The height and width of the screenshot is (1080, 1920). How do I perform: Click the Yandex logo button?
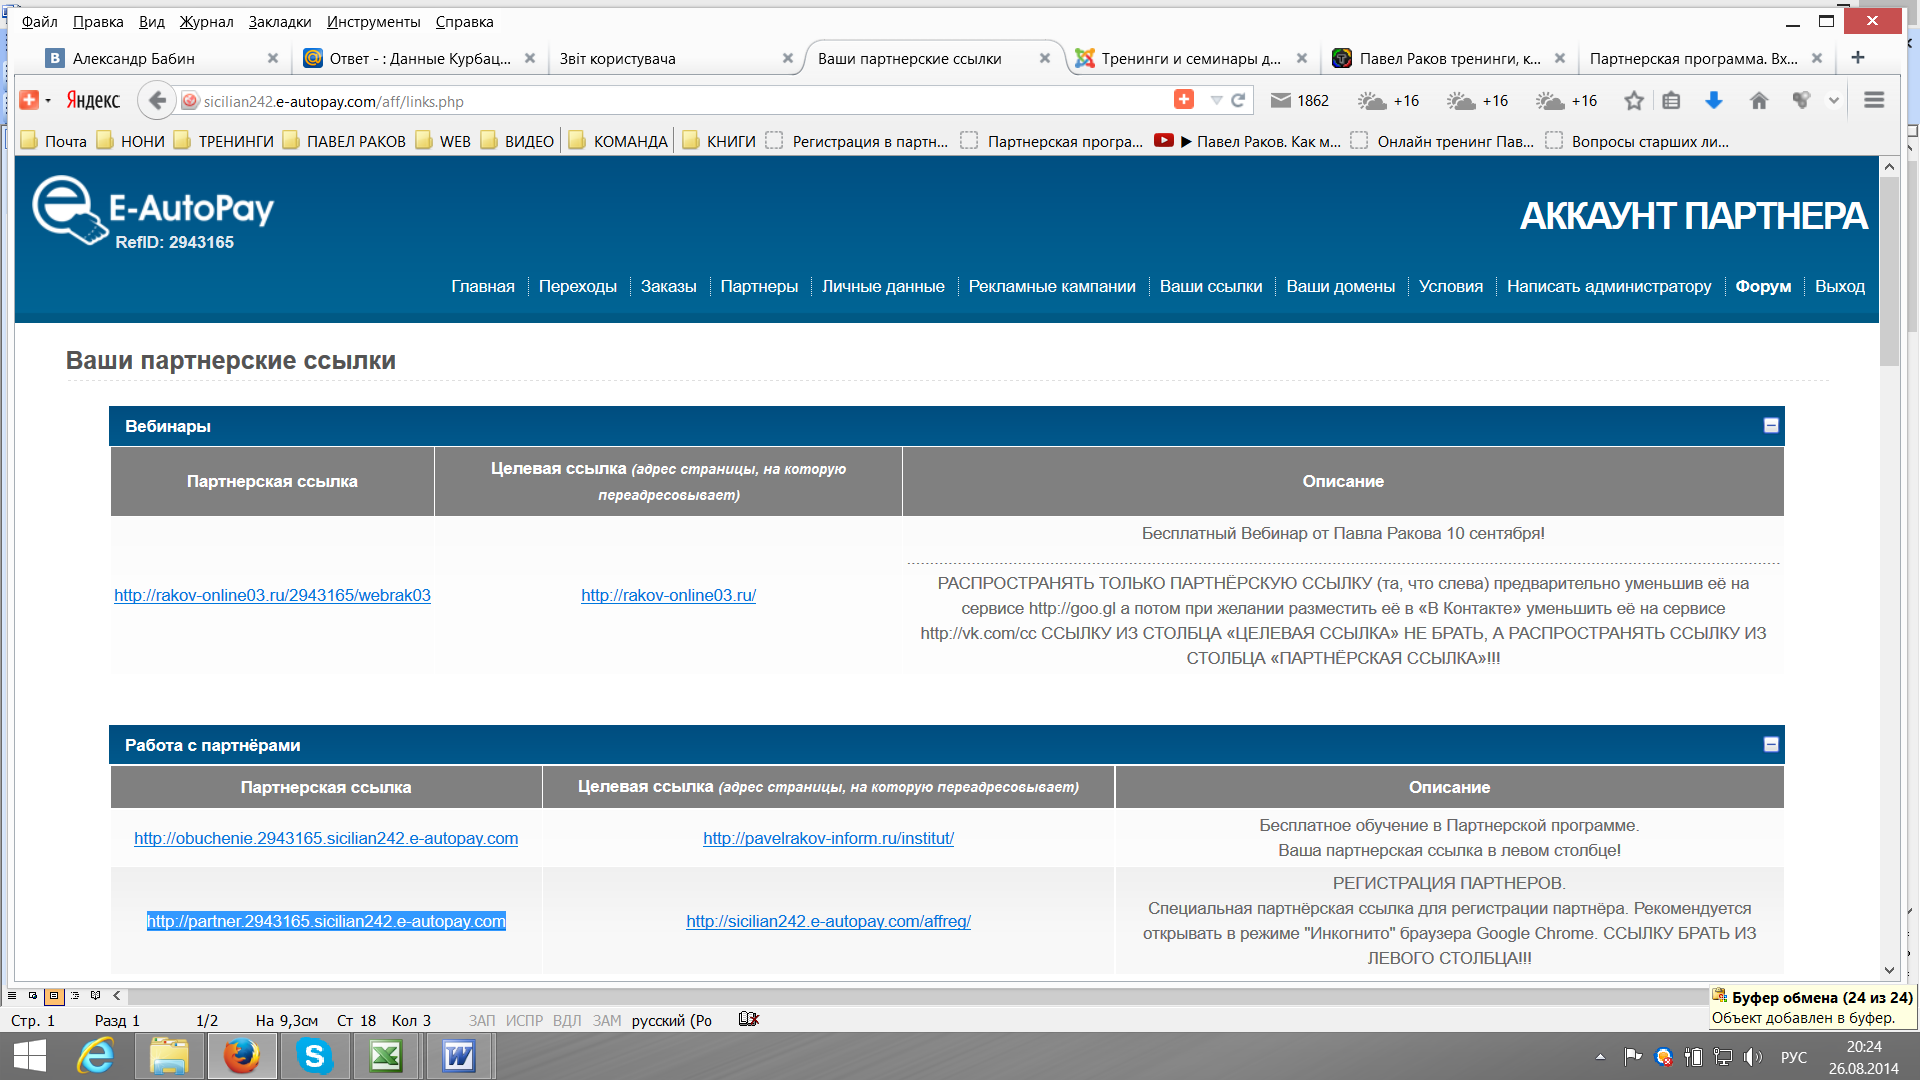[x=93, y=100]
